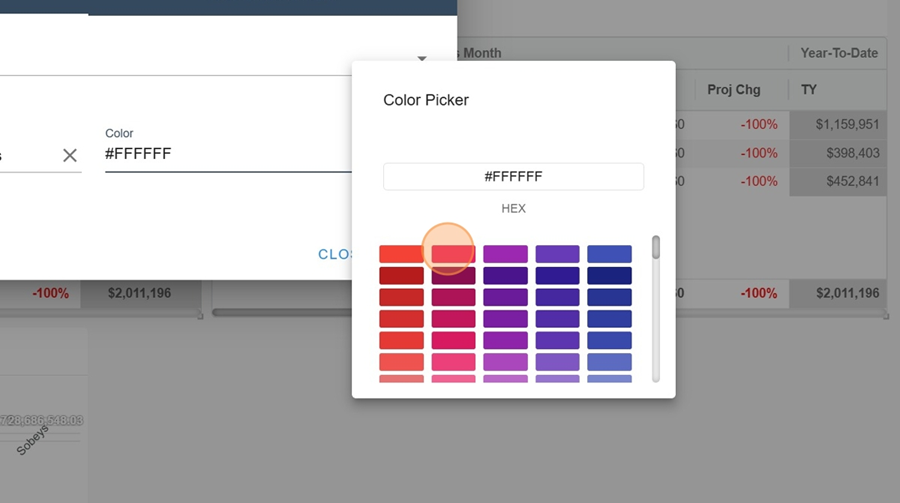
Task: Clear the field with the X icon
Action: pos(70,155)
